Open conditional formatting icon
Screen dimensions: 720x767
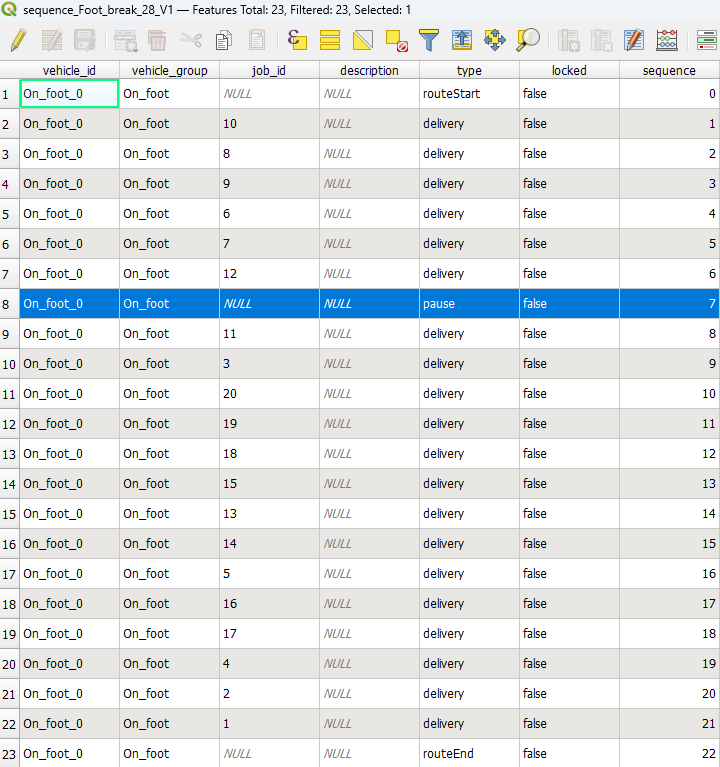tap(667, 40)
